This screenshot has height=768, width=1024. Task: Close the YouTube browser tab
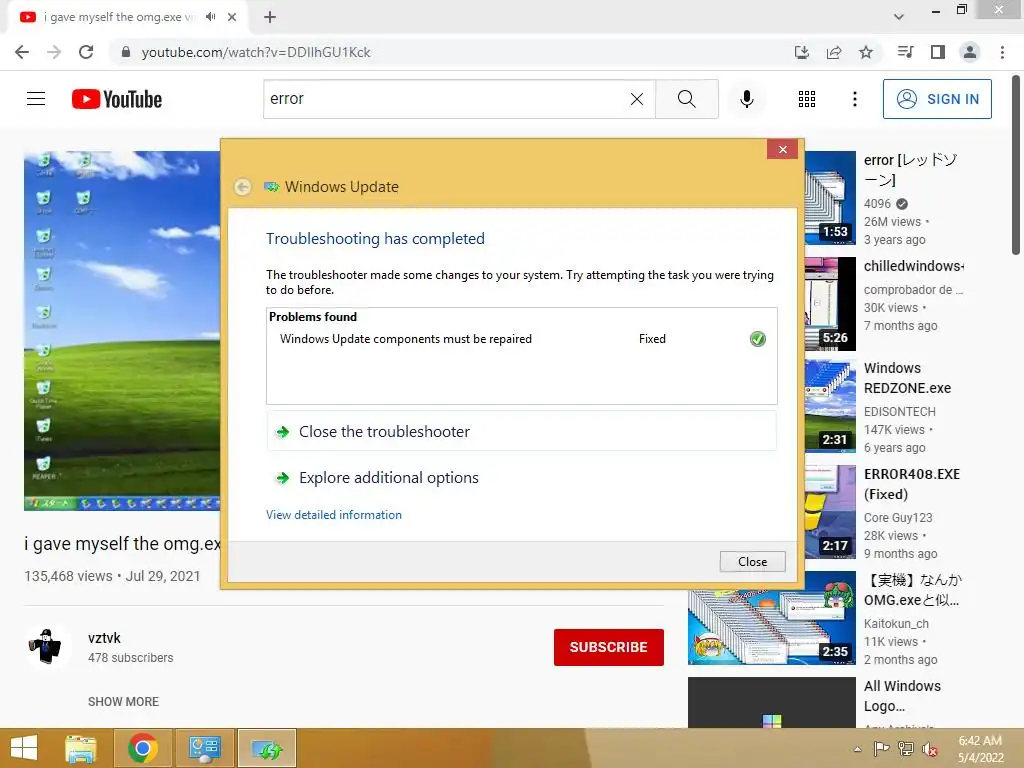[x=232, y=17]
